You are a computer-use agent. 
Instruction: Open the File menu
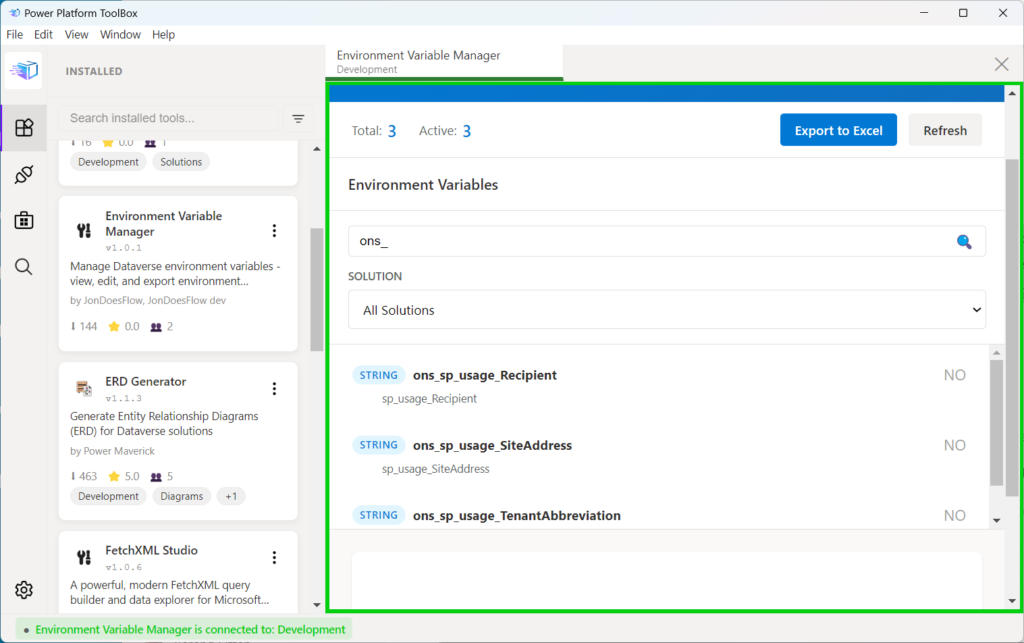[14, 34]
